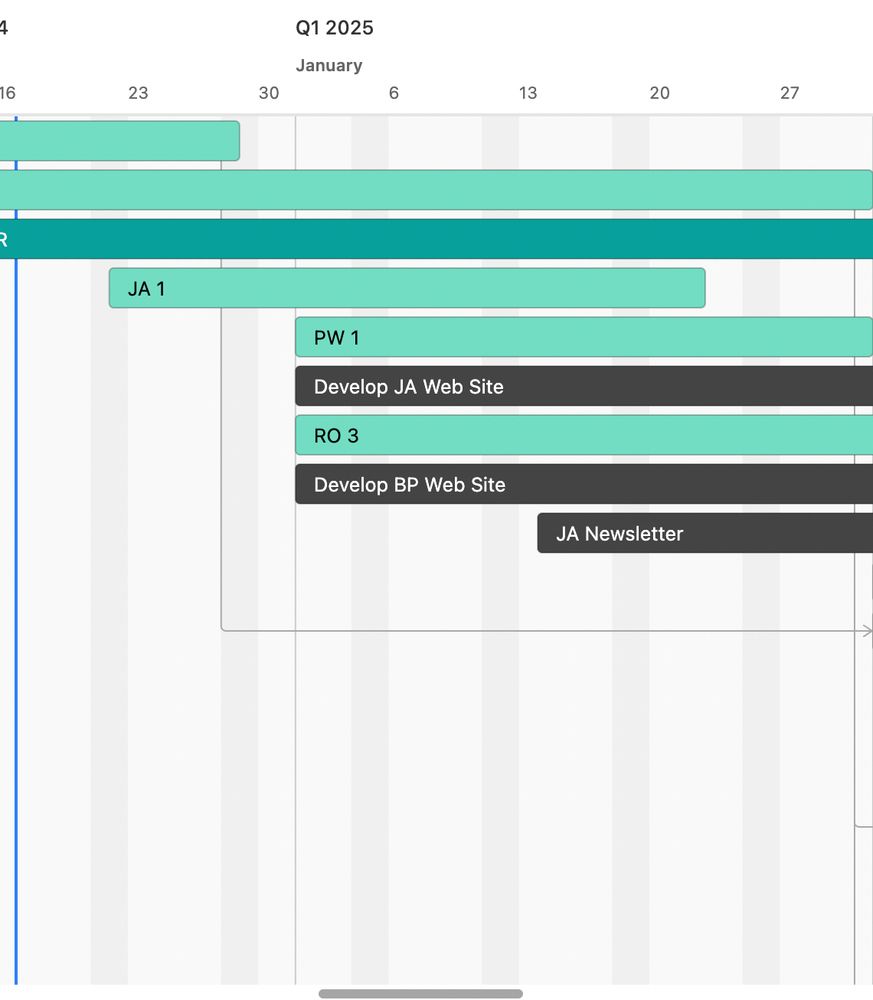Click the Develop BP Web Site task bar

[580, 484]
